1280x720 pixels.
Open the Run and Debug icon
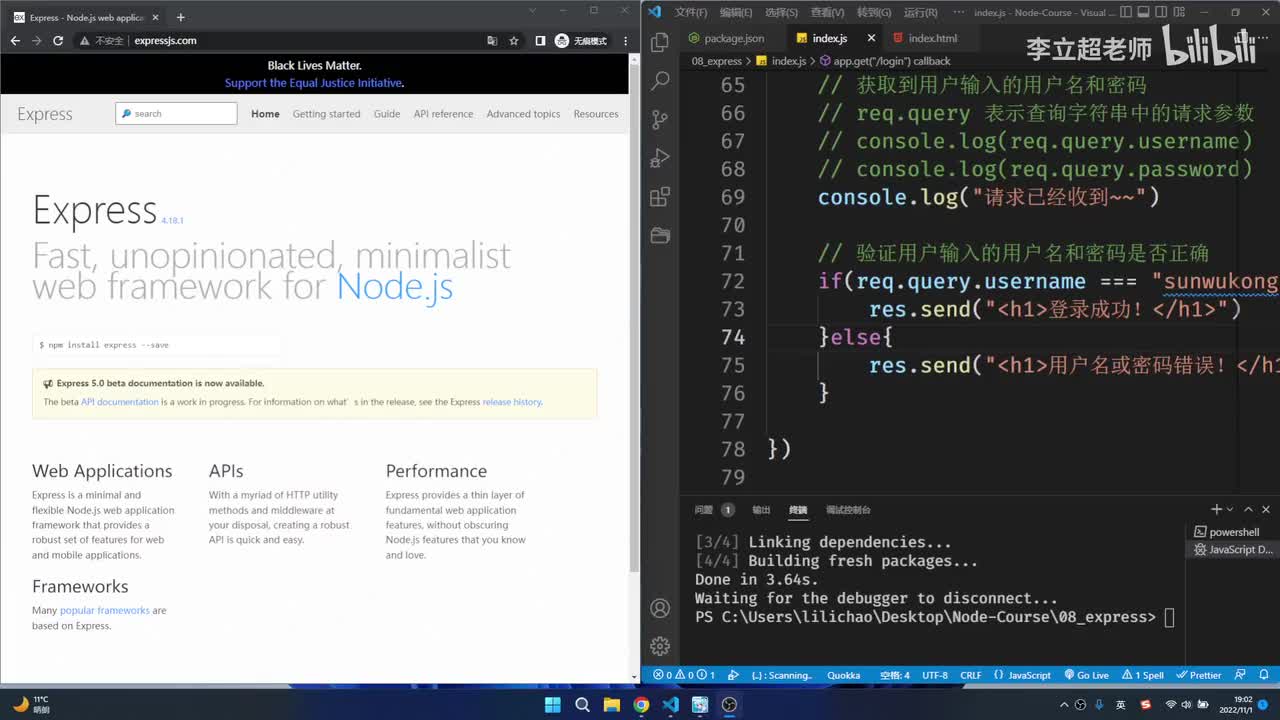click(x=660, y=158)
